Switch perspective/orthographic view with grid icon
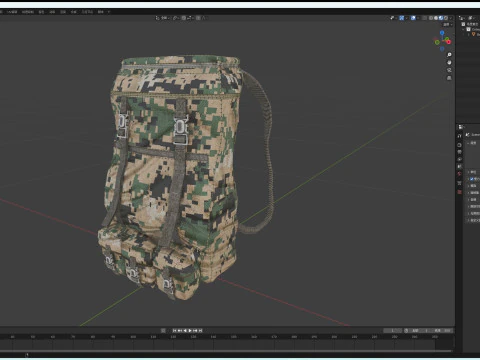 [449, 78]
